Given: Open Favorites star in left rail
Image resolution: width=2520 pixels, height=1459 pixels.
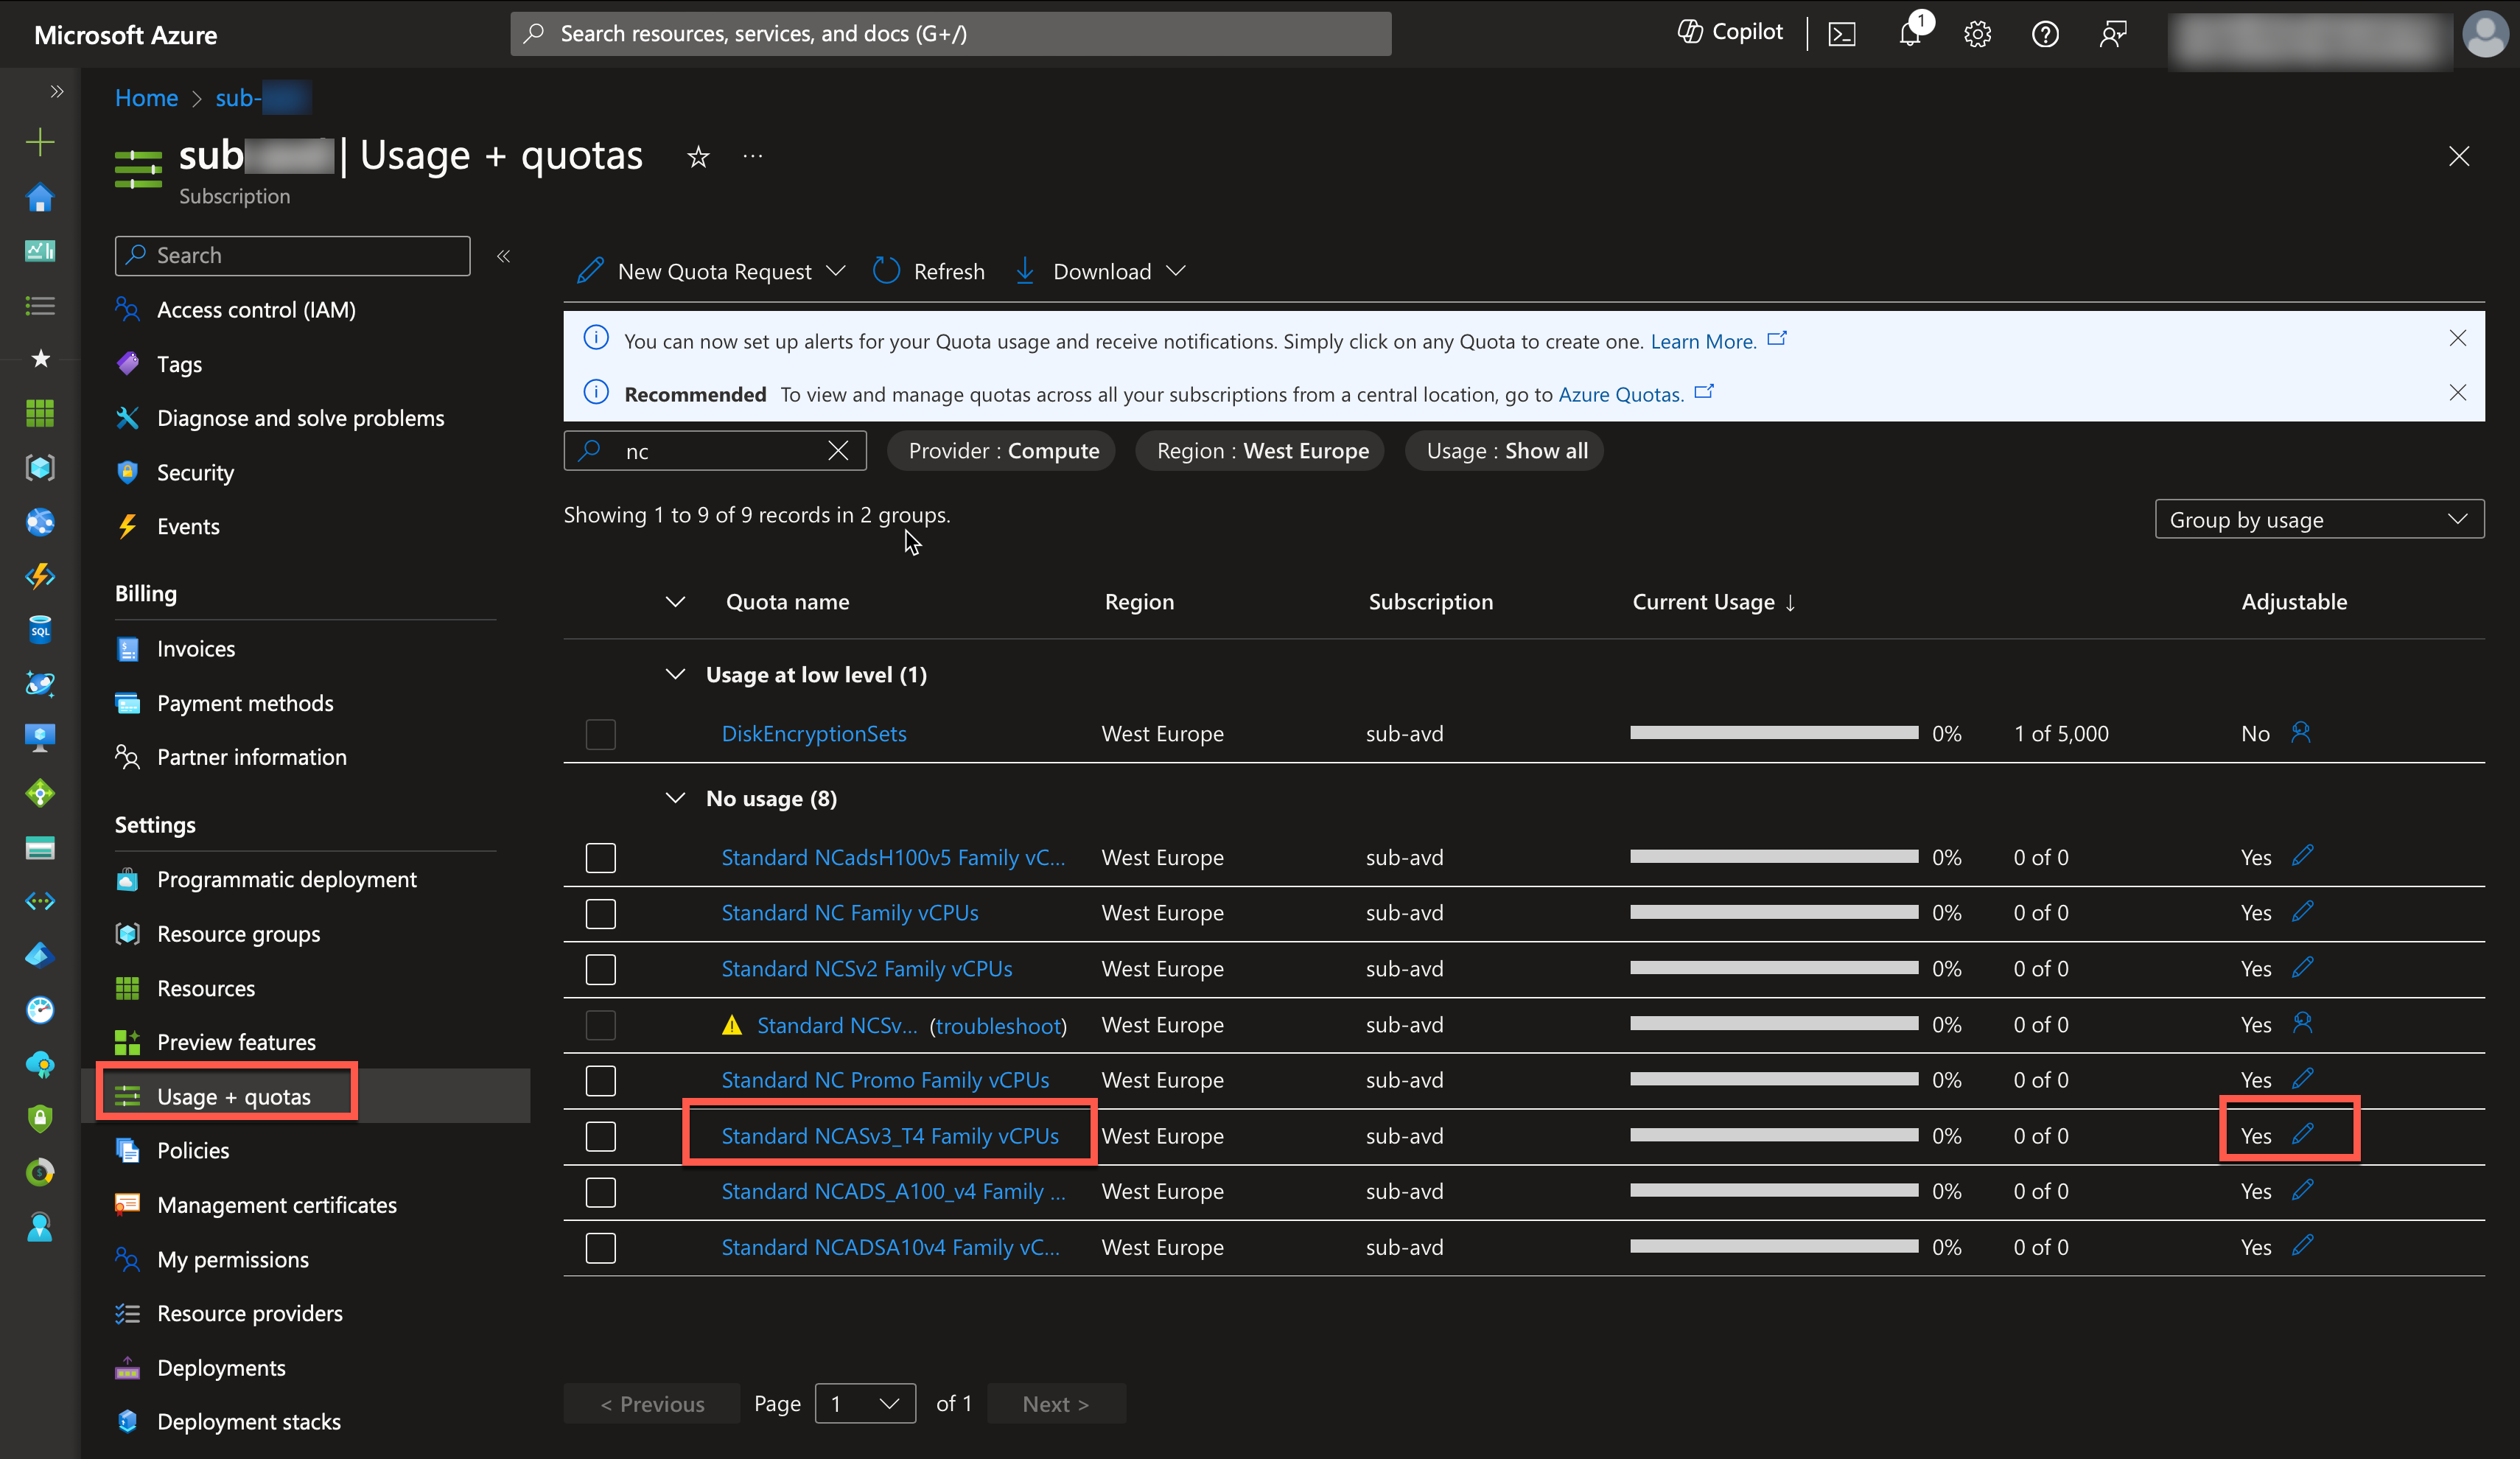Looking at the screenshot, I should coord(40,358).
